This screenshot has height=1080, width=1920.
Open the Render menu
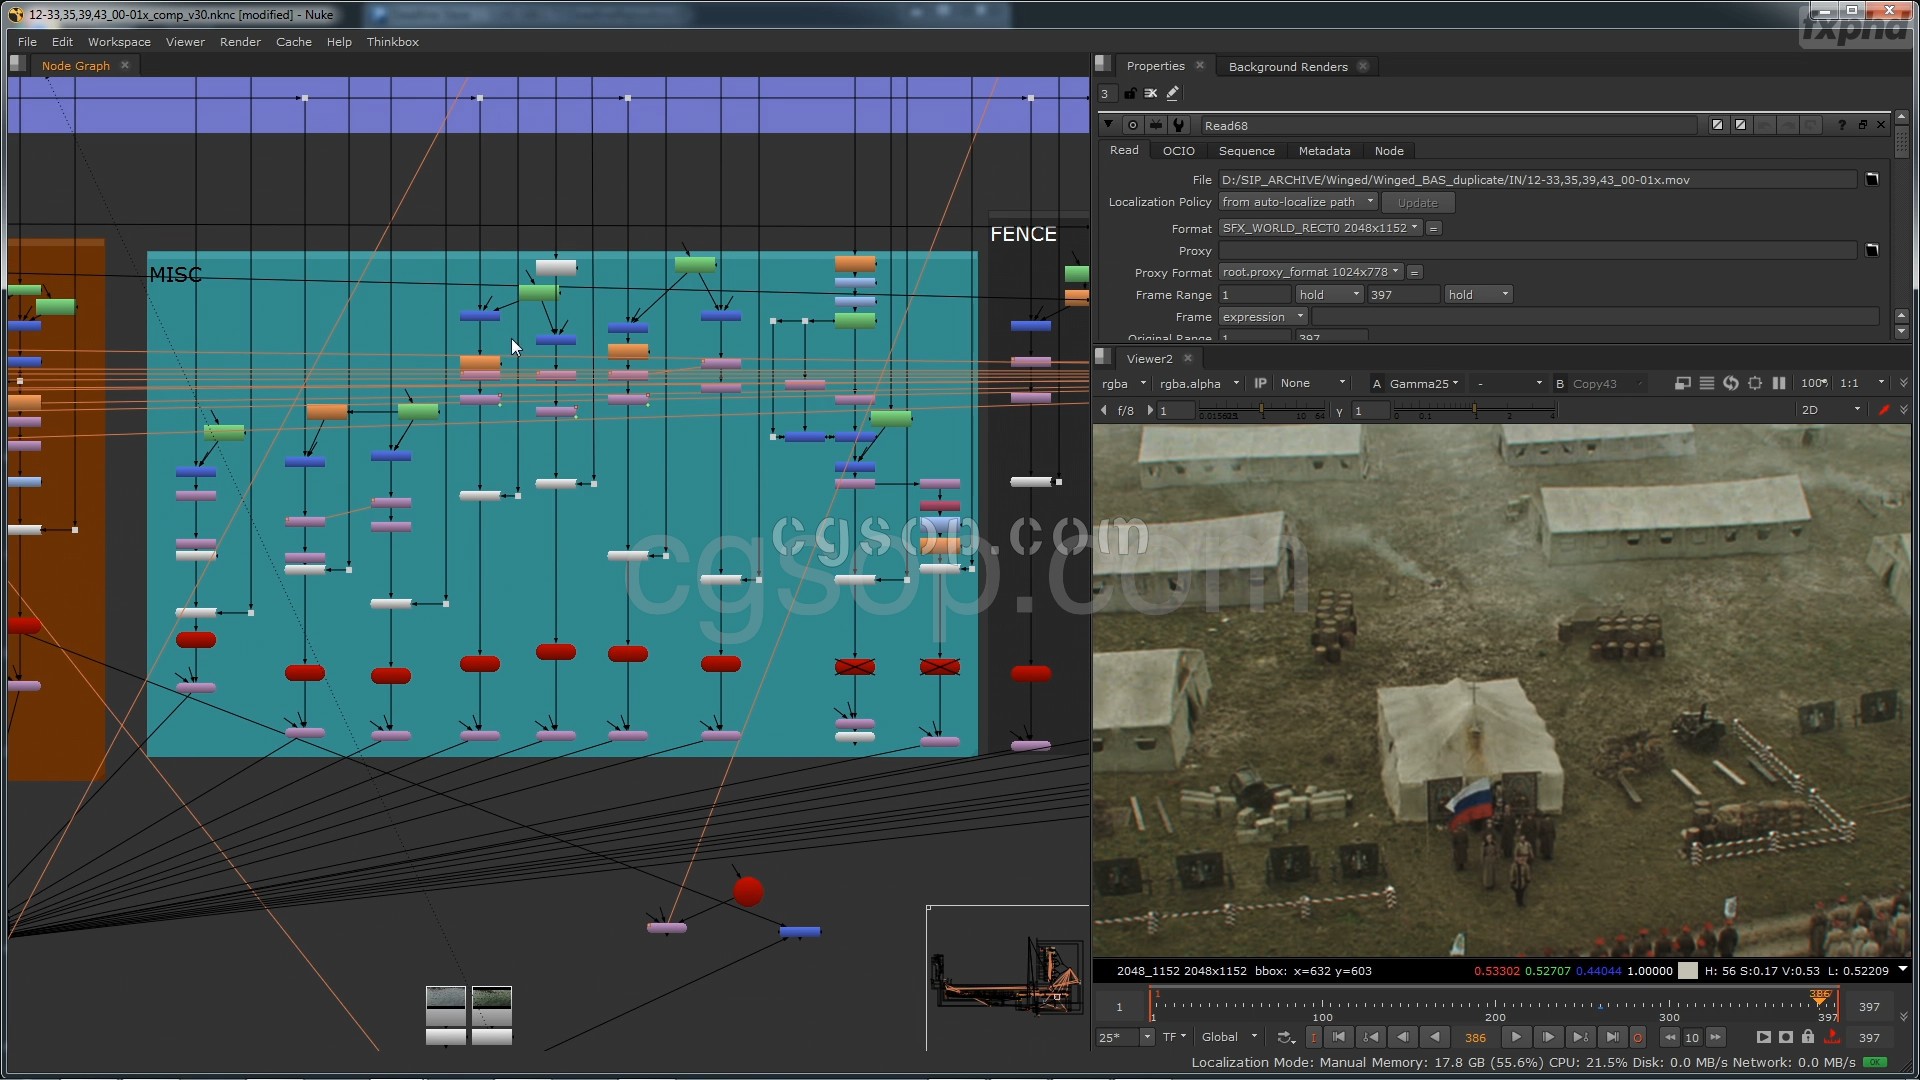click(240, 42)
